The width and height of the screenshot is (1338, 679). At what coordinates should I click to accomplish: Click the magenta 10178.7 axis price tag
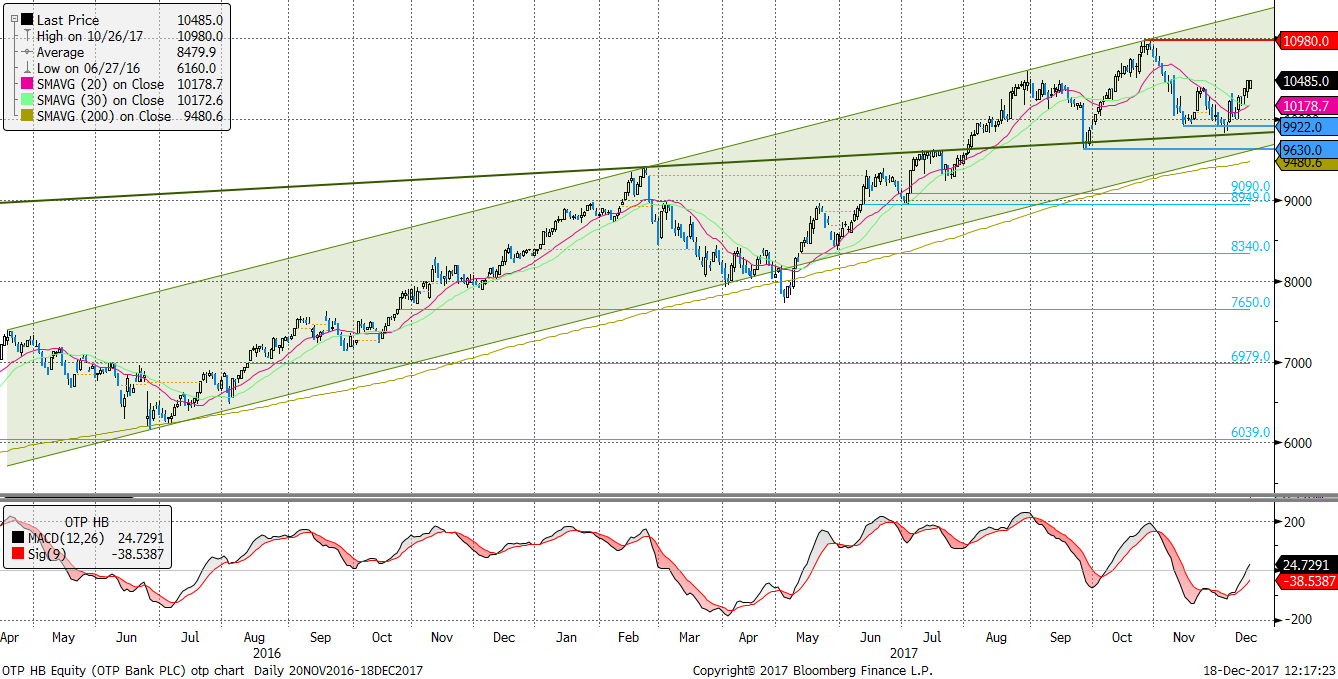pos(1306,106)
